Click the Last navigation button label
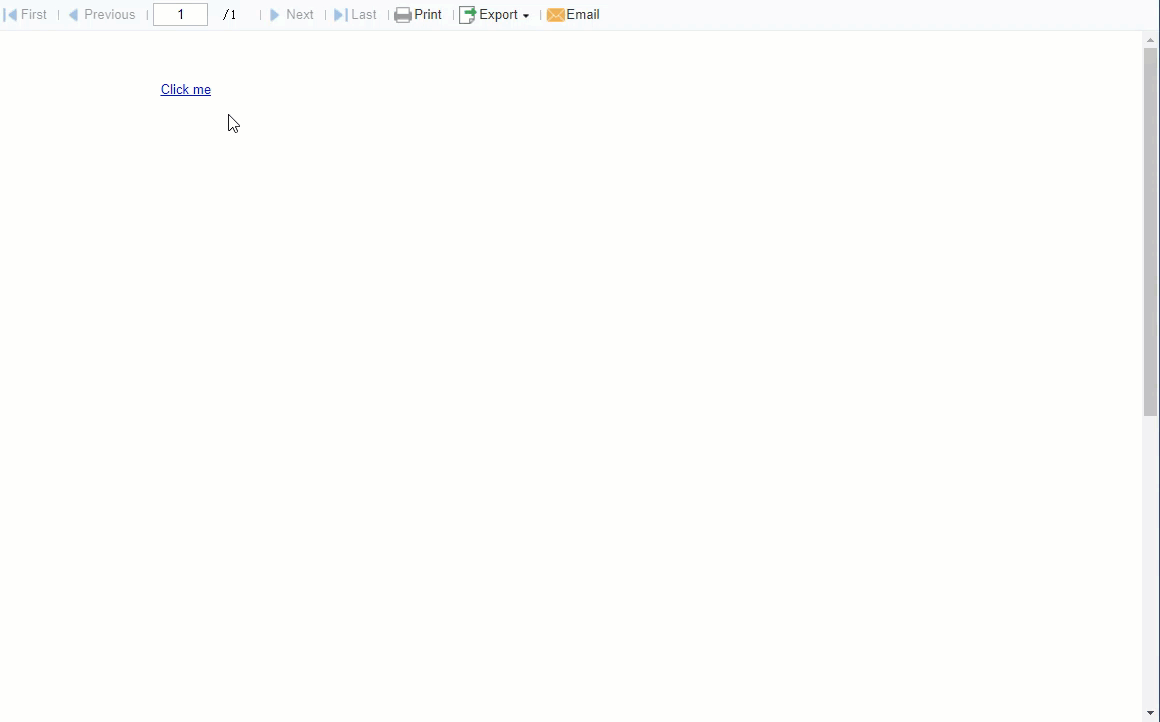Image resolution: width=1160 pixels, height=722 pixels. (364, 14)
